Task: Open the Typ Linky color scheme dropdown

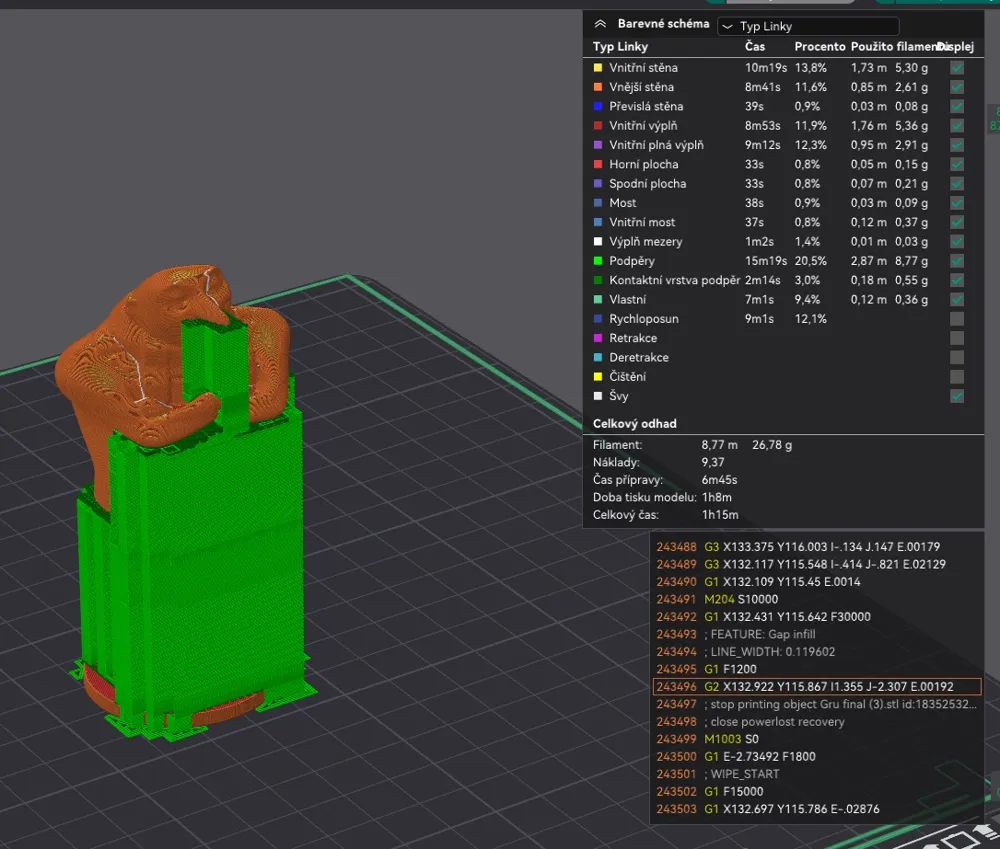Action: [809, 26]
